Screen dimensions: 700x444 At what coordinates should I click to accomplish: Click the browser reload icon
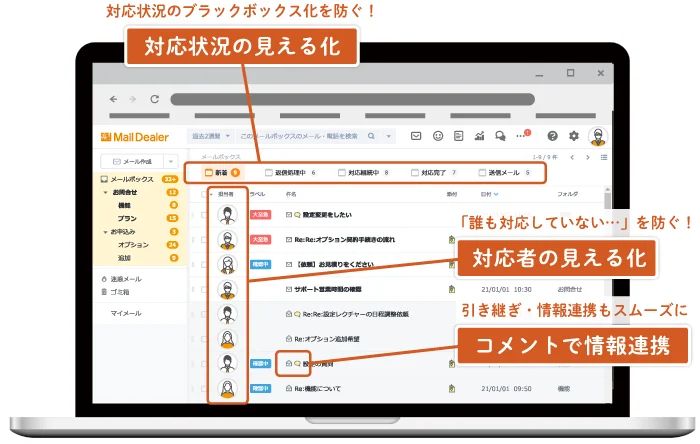(154, 99)
